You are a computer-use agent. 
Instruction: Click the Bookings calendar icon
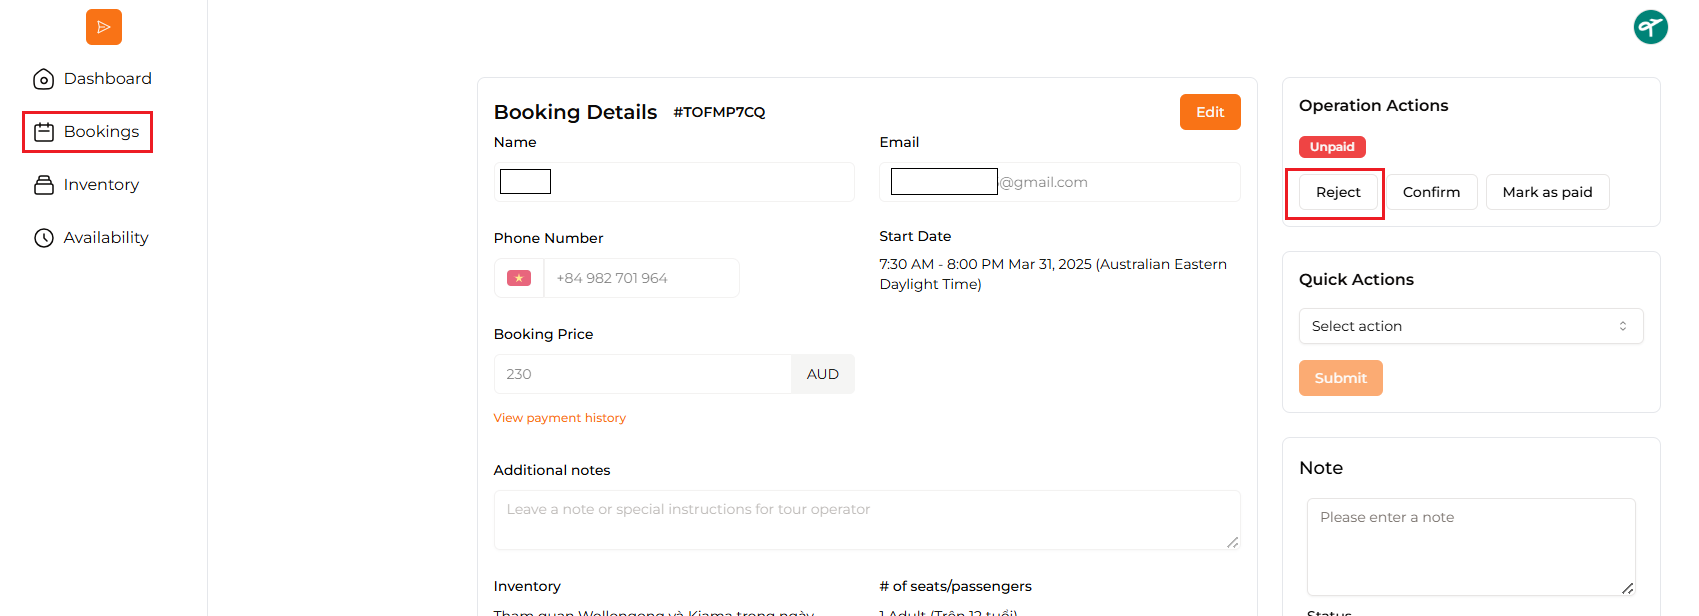click(44, 132)
